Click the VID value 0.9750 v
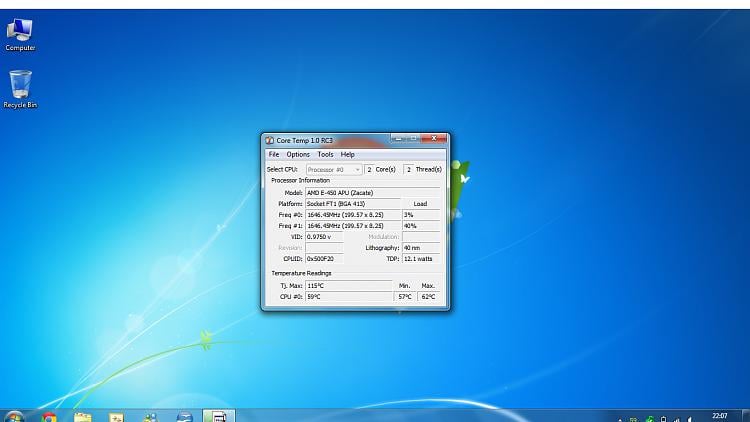The image size is (750, 422). coord(324,237)
